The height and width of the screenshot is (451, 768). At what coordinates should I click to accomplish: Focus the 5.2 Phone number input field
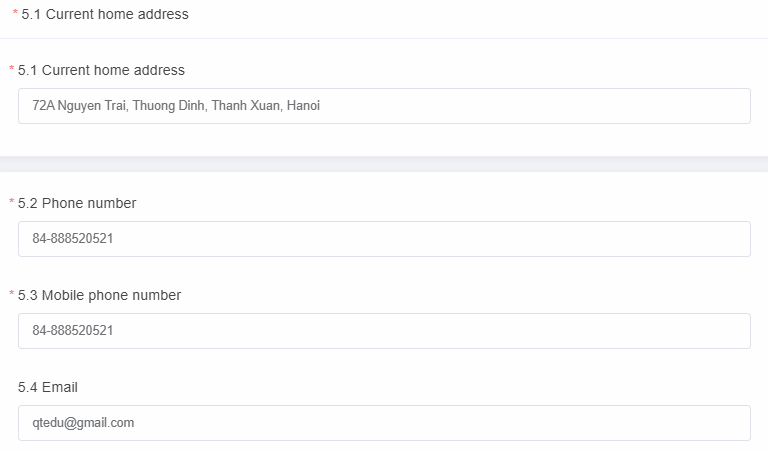[384, 239]
